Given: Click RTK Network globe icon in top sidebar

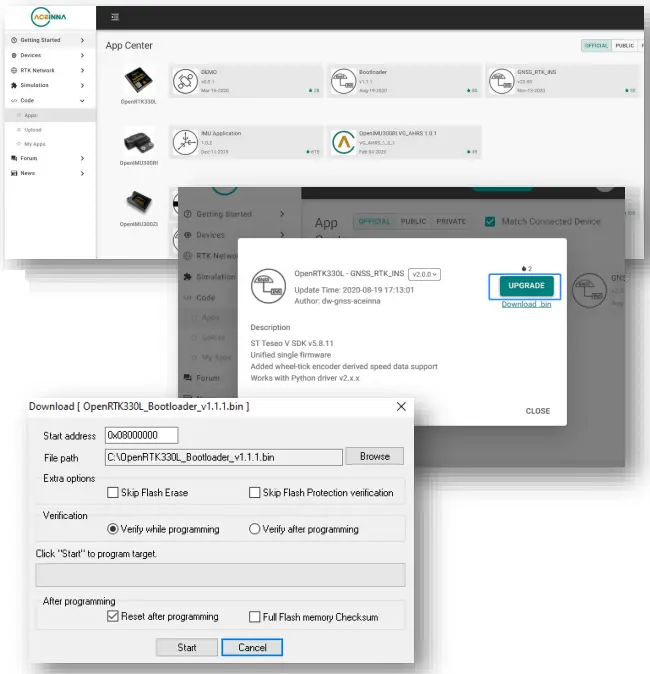Looking at the screenshot, I should pyautogui.click(x=14, y=70).
